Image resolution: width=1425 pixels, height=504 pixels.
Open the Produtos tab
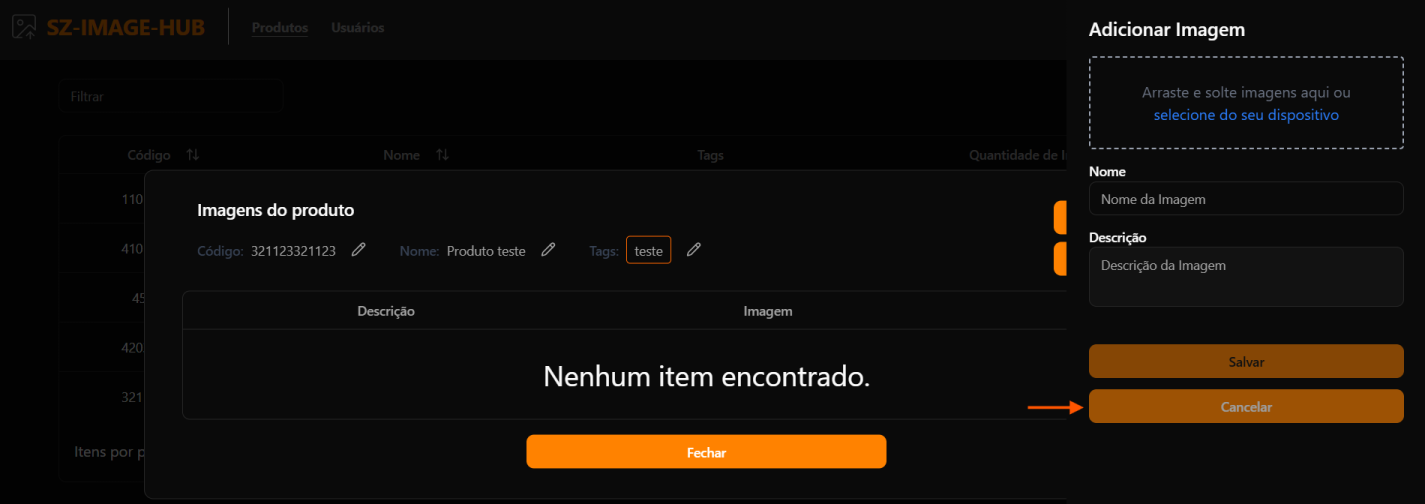click(x=280, y=28)
